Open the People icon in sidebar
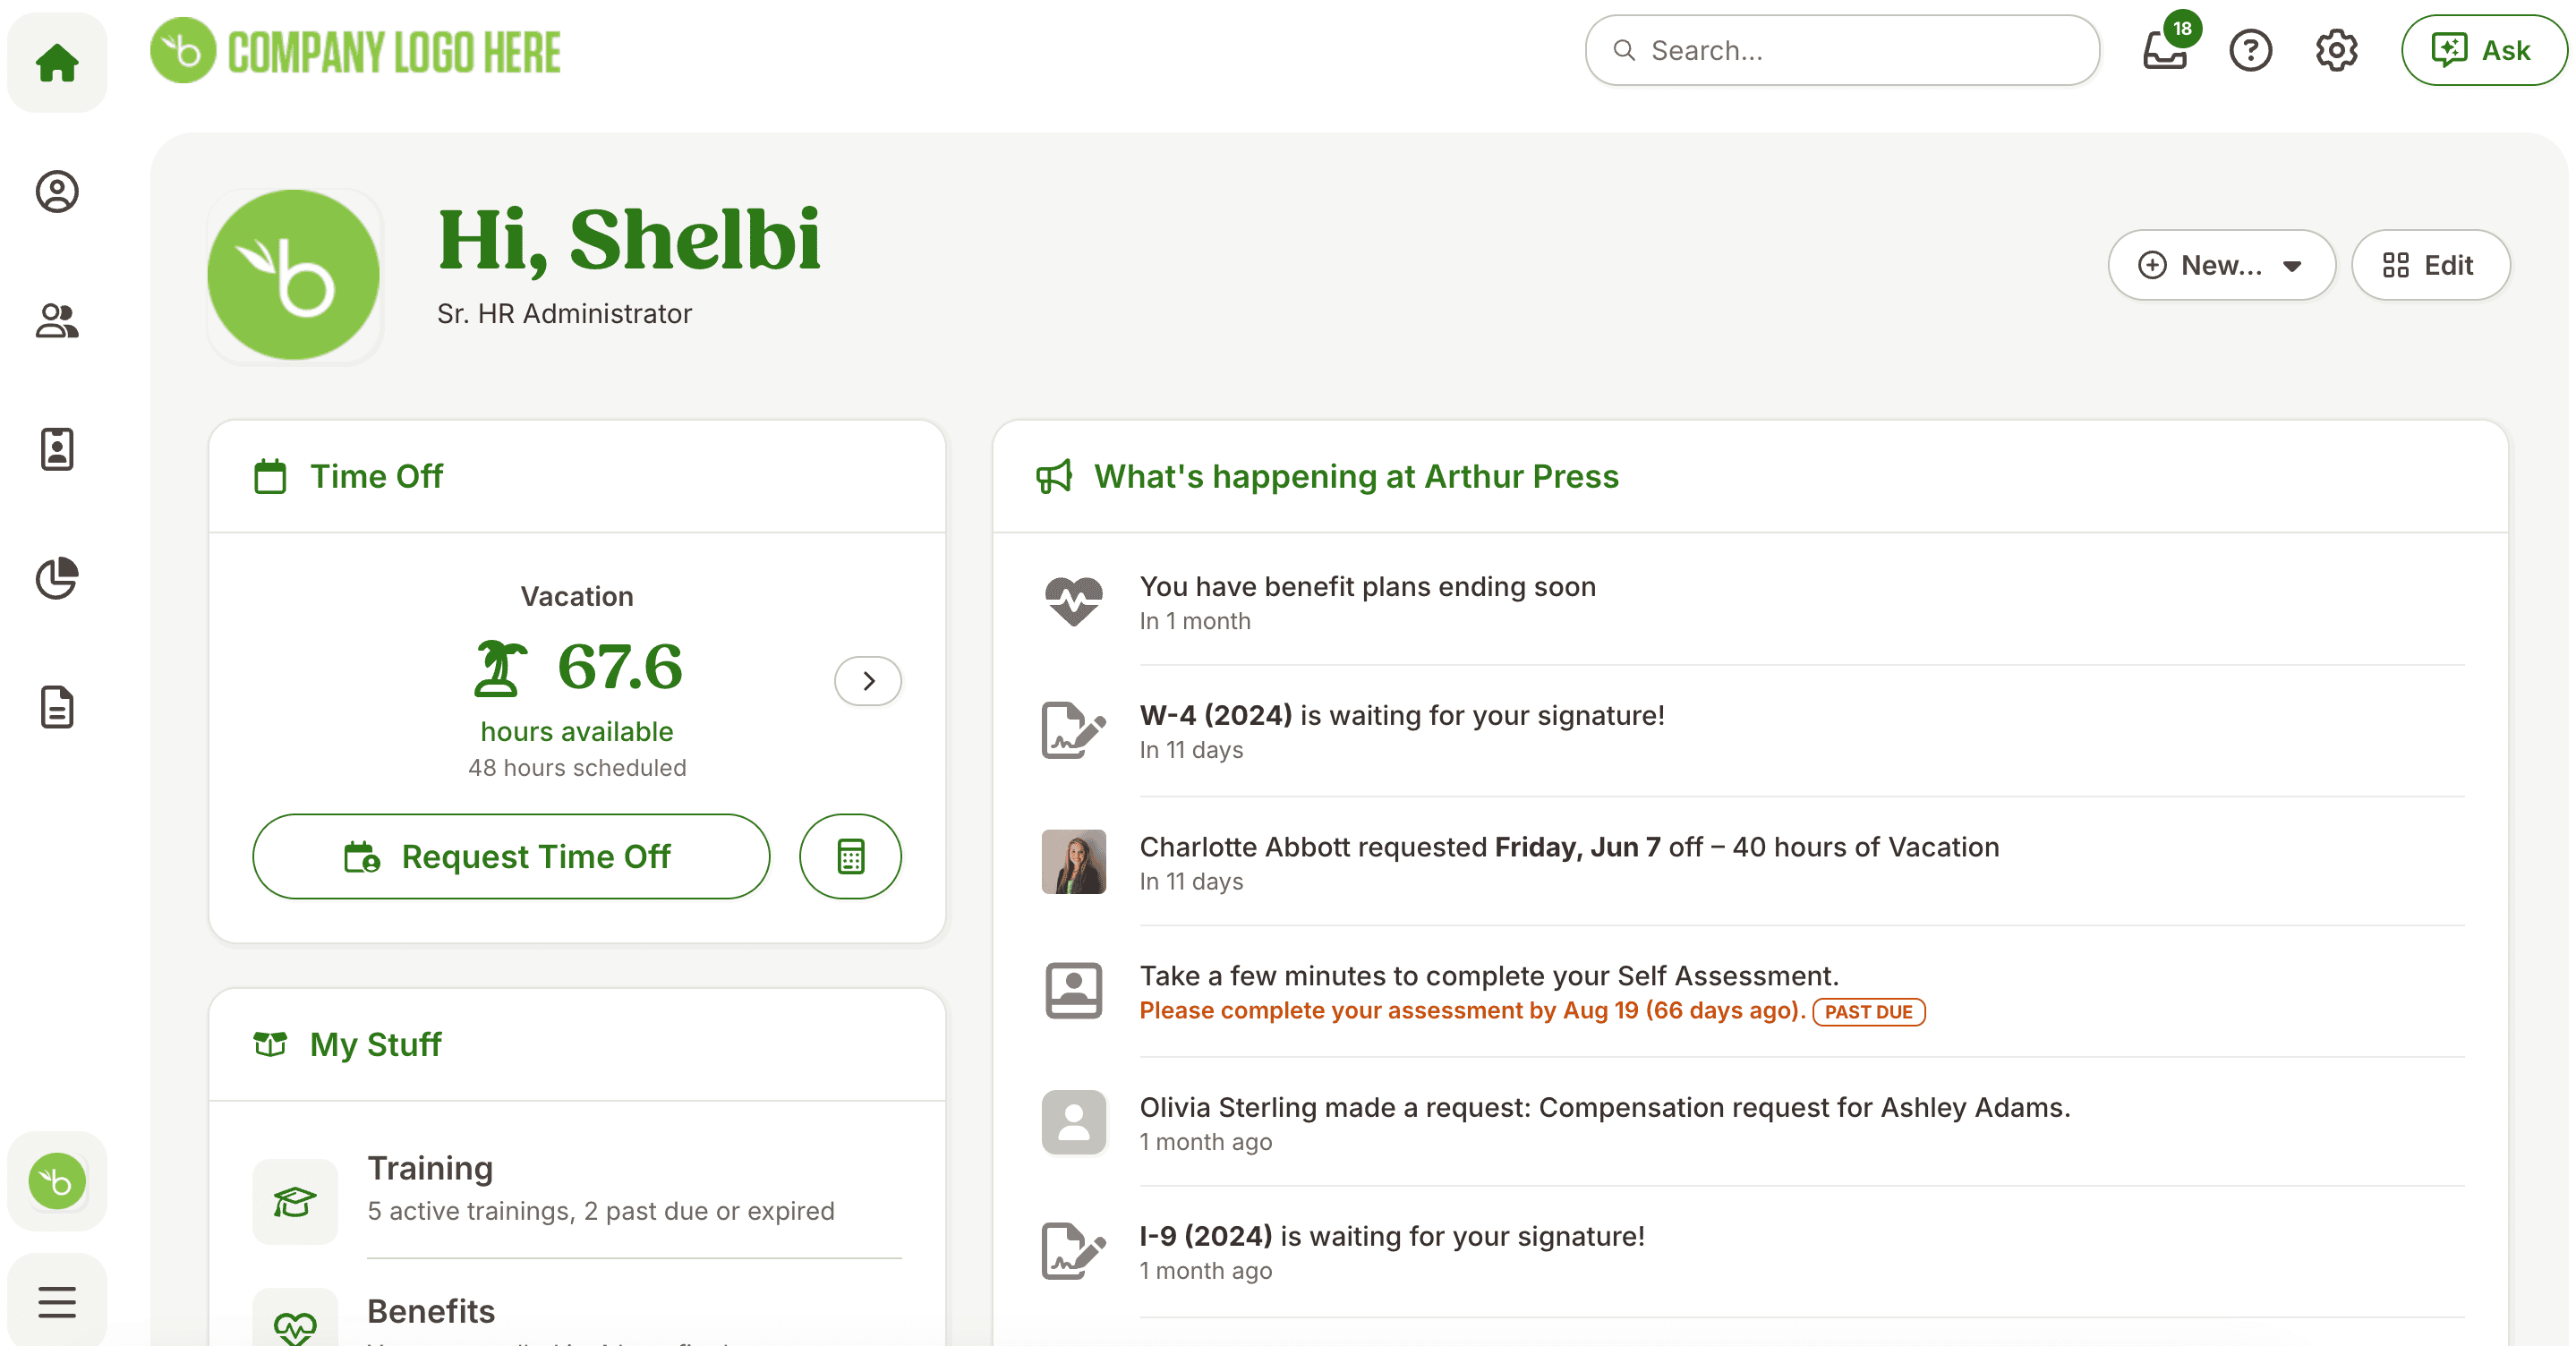This screenshot has height=1346, width=2576. click(57, 320)
